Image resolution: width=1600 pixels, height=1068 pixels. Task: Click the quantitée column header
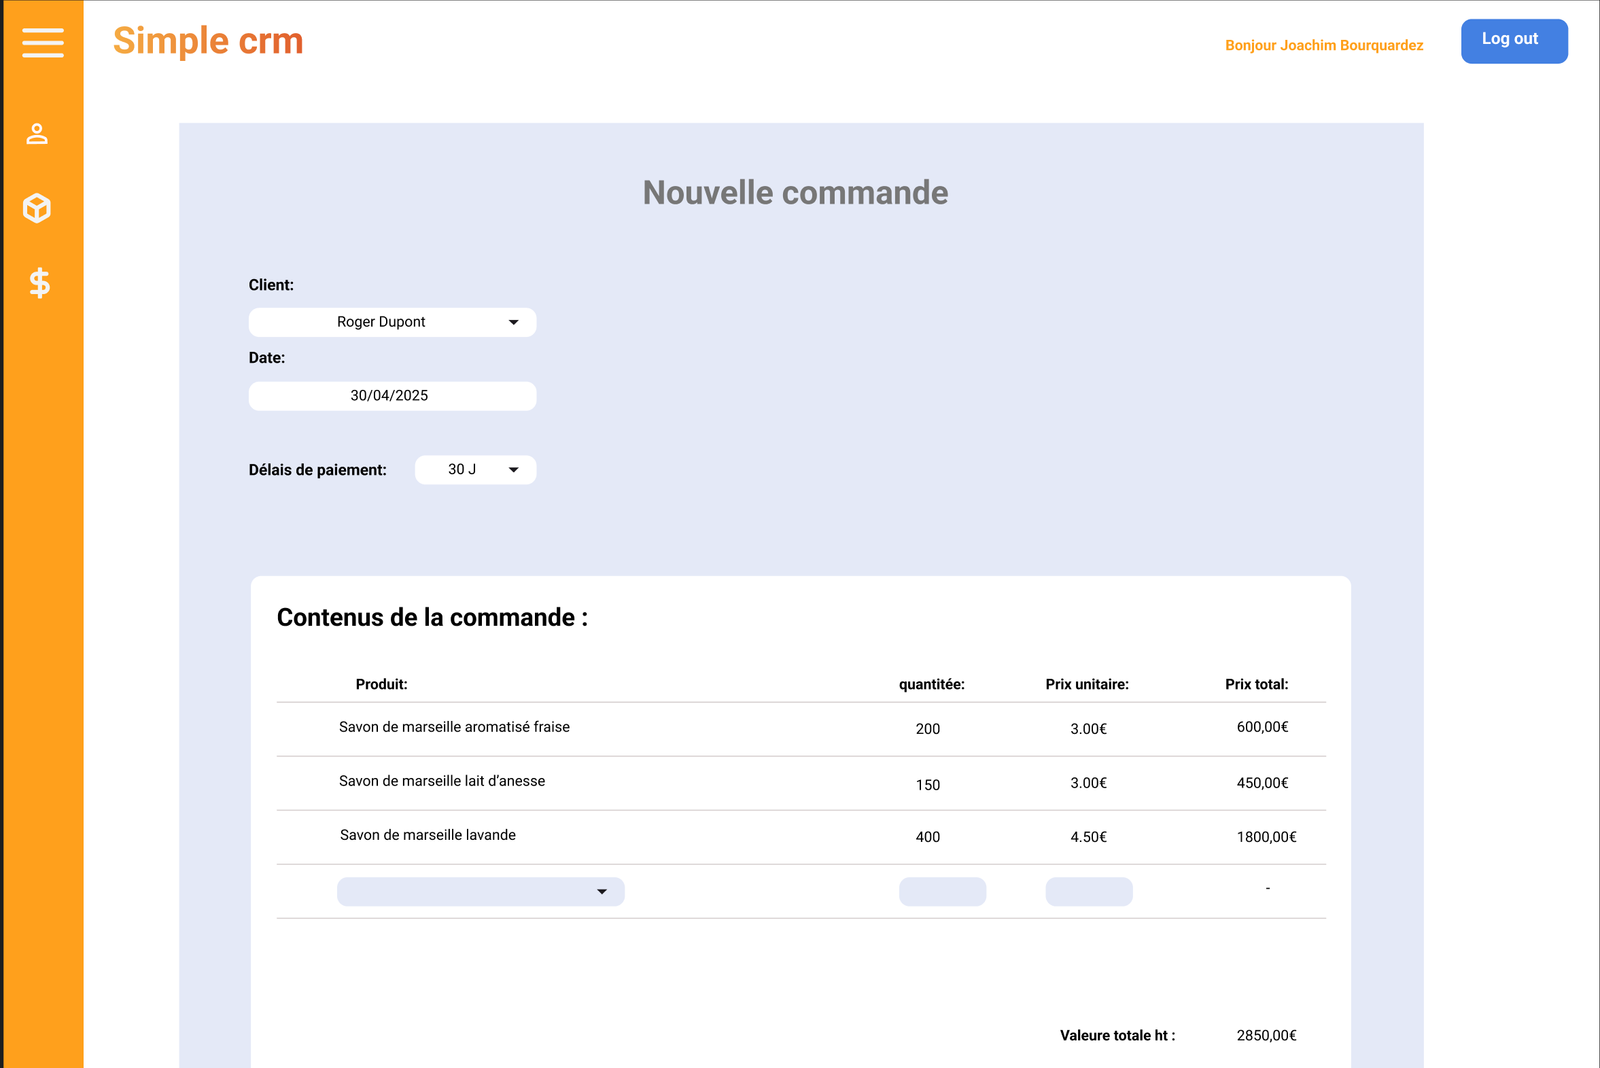pyautogui.click(x=932, y=685)
